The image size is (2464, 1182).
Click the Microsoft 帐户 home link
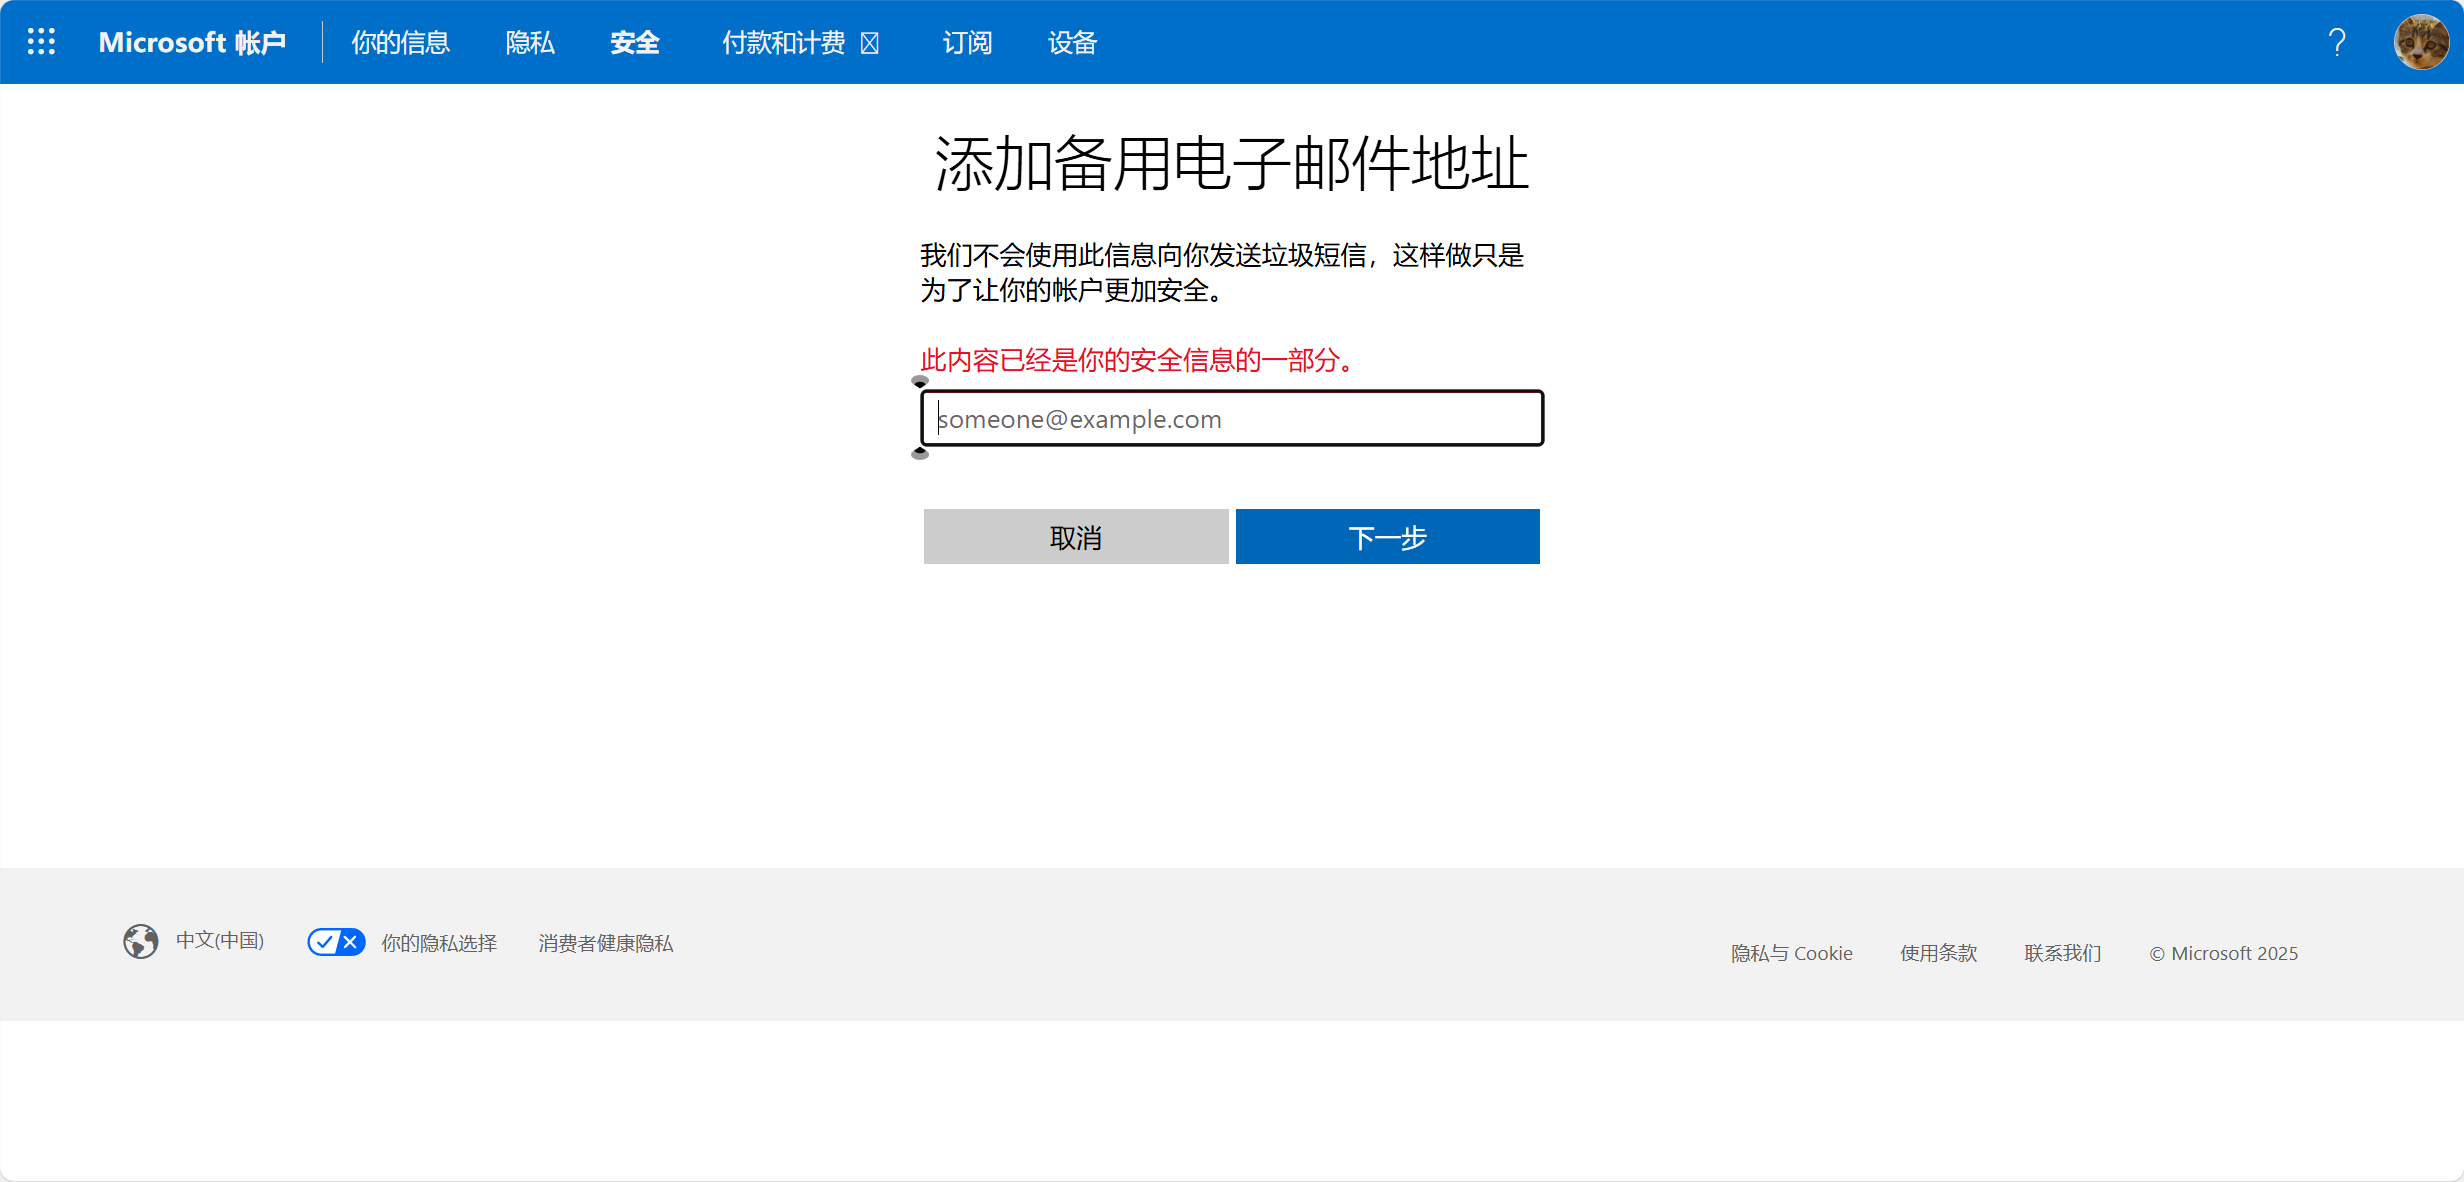pos(192,42)
